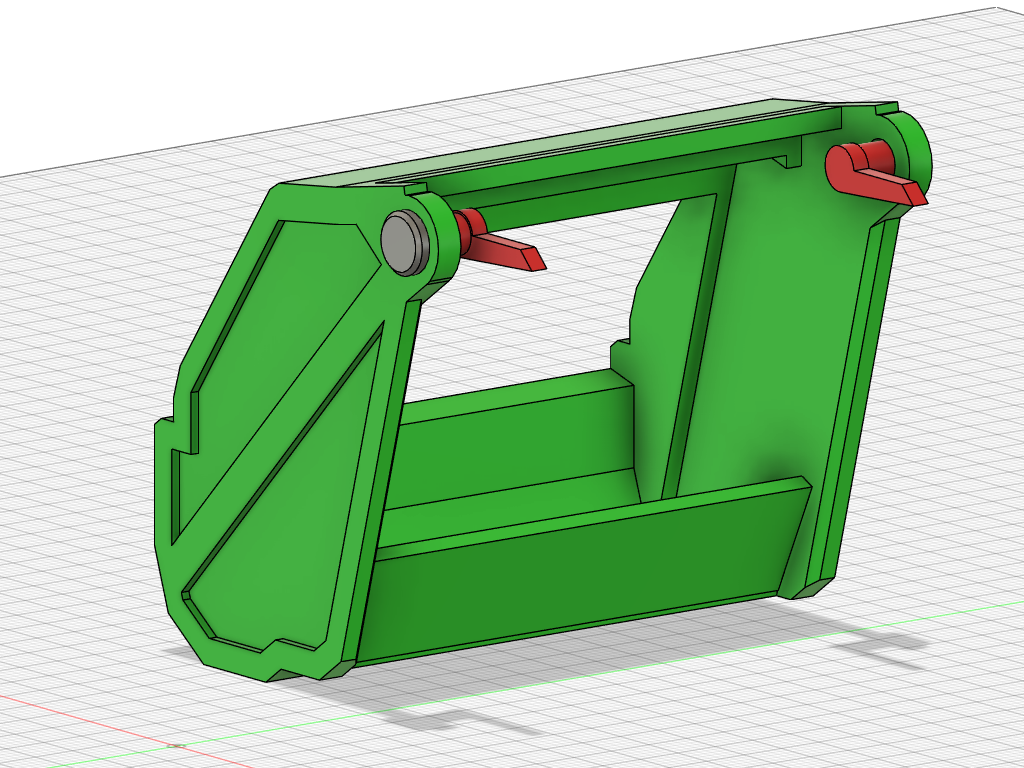The width and height of the screenshot is (1024, 768).
Task: Select the red lever next to the gray pin
Action: [500, 242]
